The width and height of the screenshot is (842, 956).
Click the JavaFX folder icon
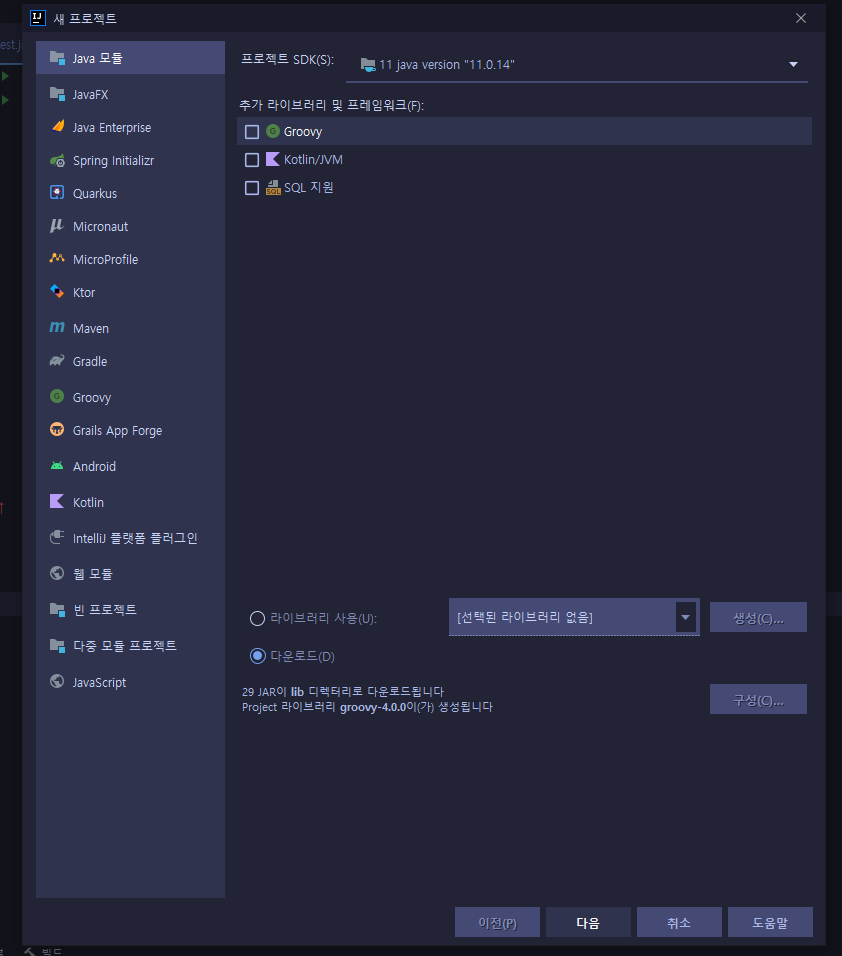57,94
